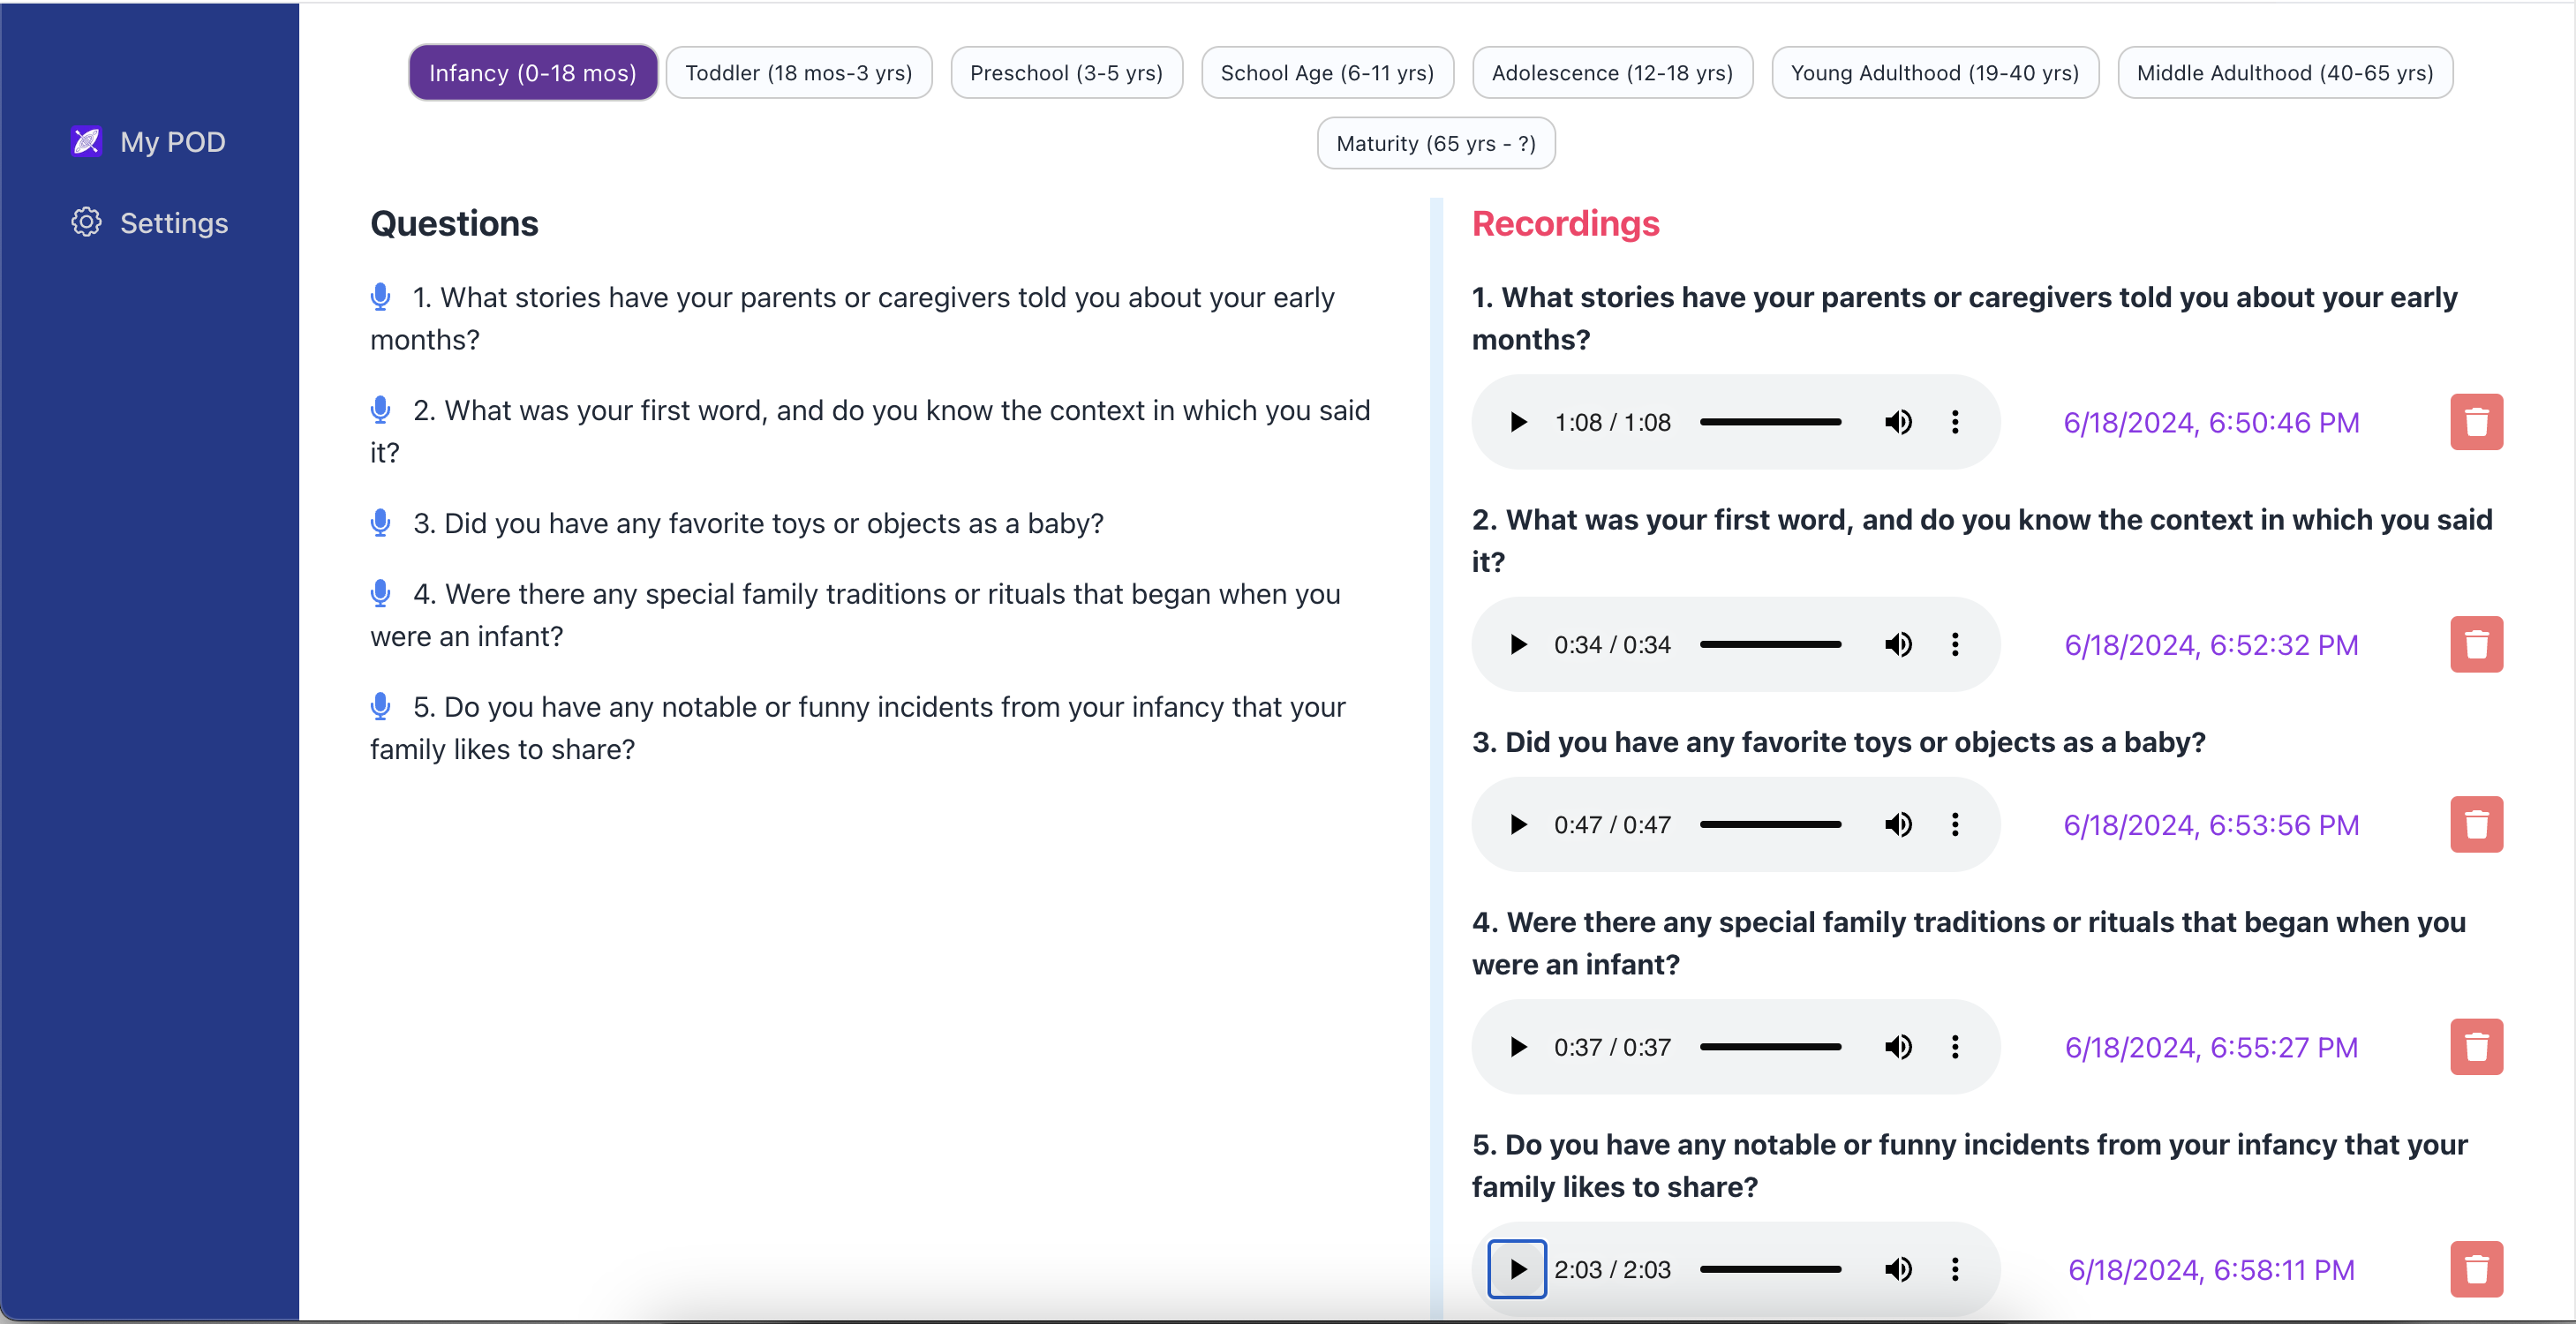Open the Settings gear icon in the sidebar
The width and height of the screenshot is (2576, 1324).
(x=86, y=222)
